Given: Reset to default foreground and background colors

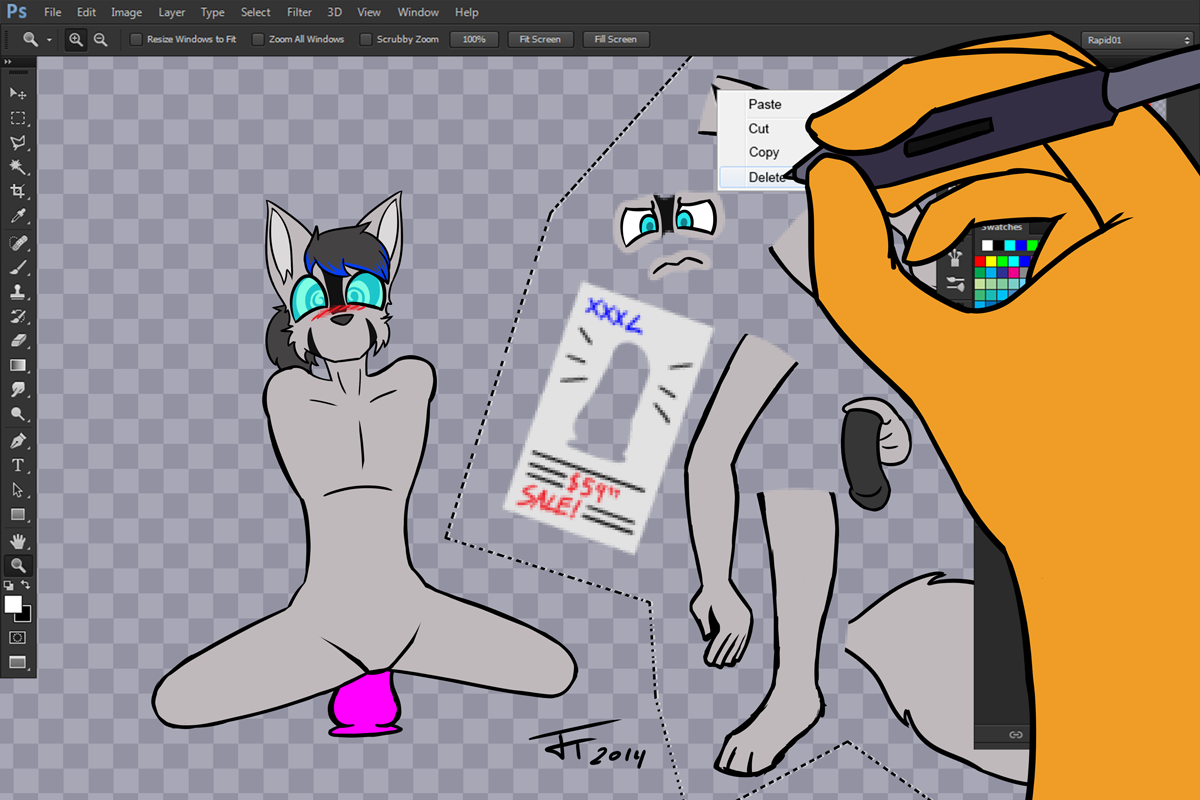Looking at the screenshot, I should click(10, 585).
